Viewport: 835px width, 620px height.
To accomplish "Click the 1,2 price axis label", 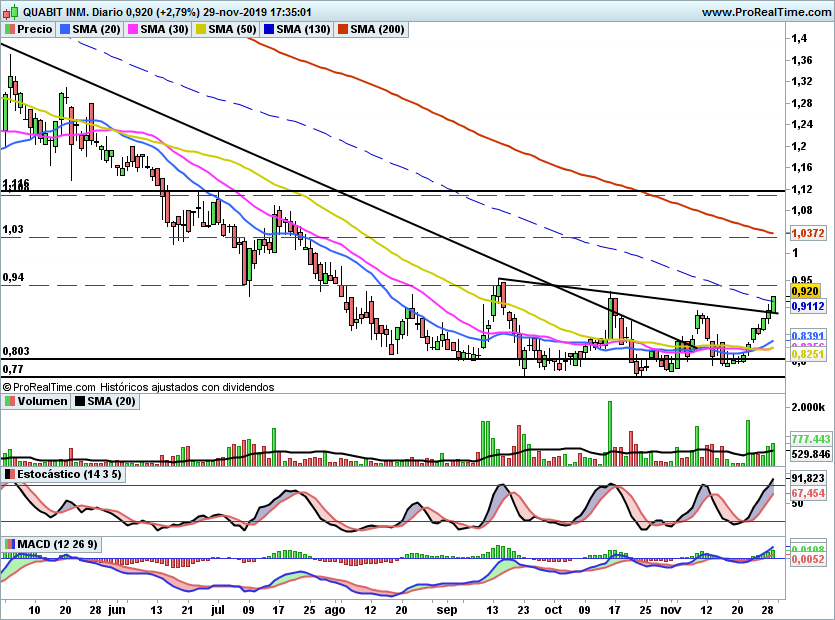I will 799,146.
